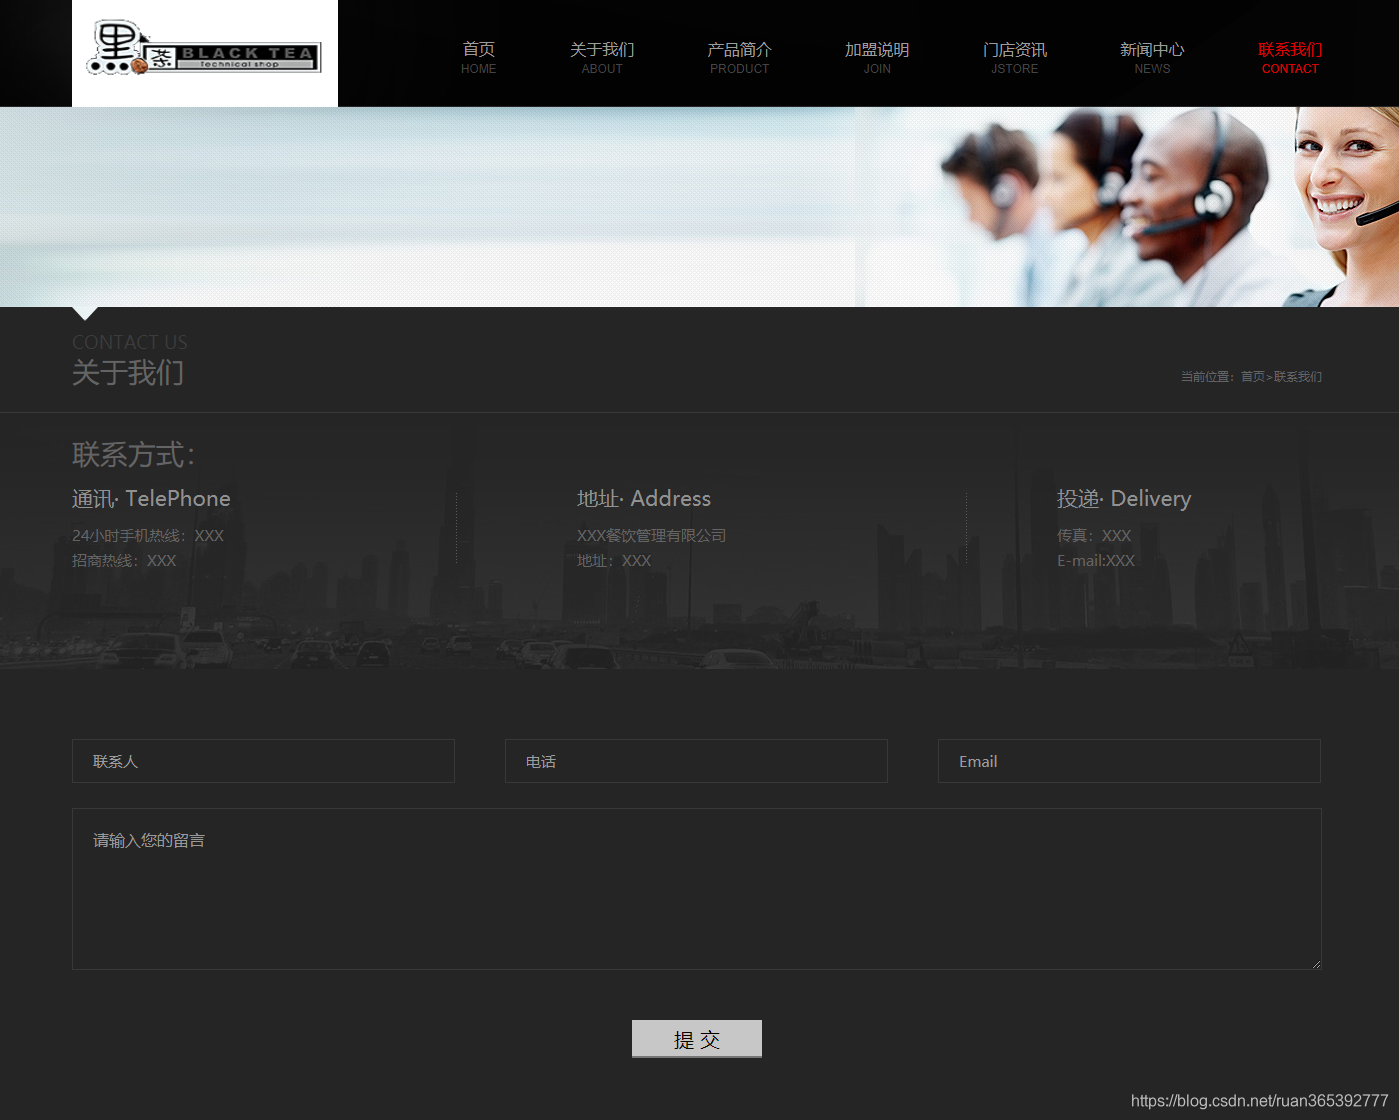1399x1120 pixels.
Task: Click the 当前位置 breadcrumb label
Action: point(1206,377)
